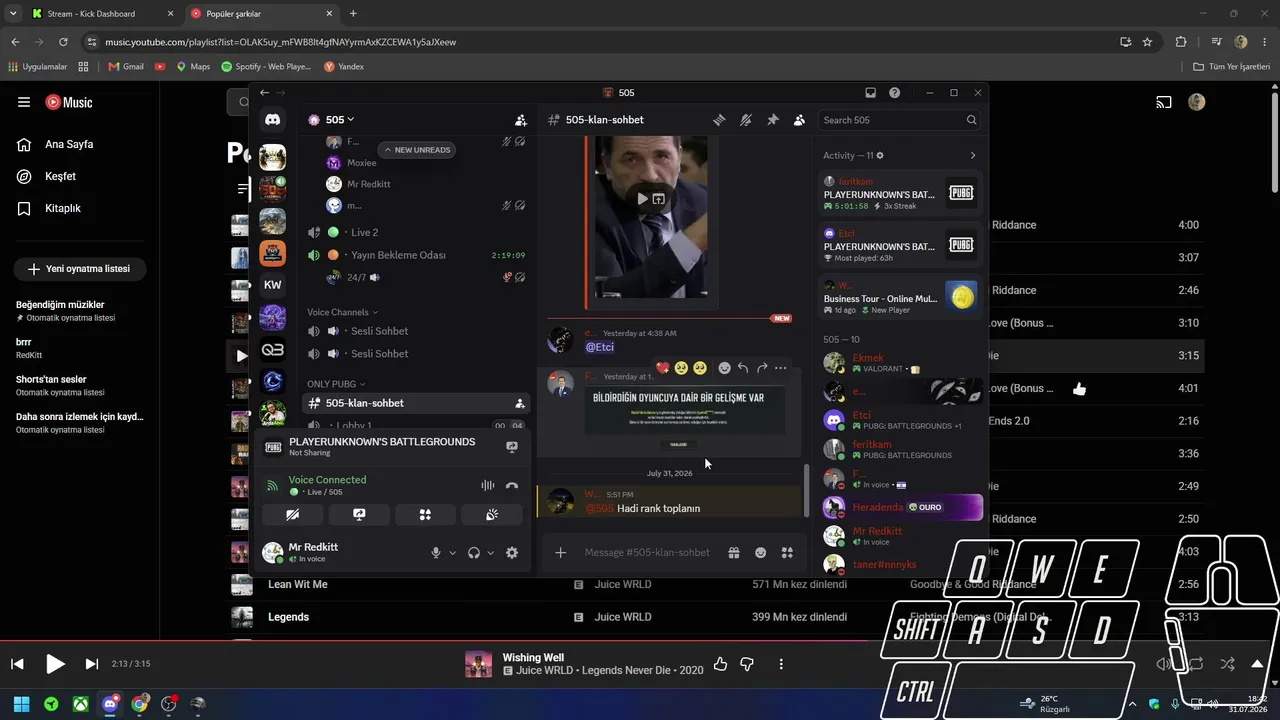
Task: Open the apps icon in the message box
Action: [x=787, y=552]
